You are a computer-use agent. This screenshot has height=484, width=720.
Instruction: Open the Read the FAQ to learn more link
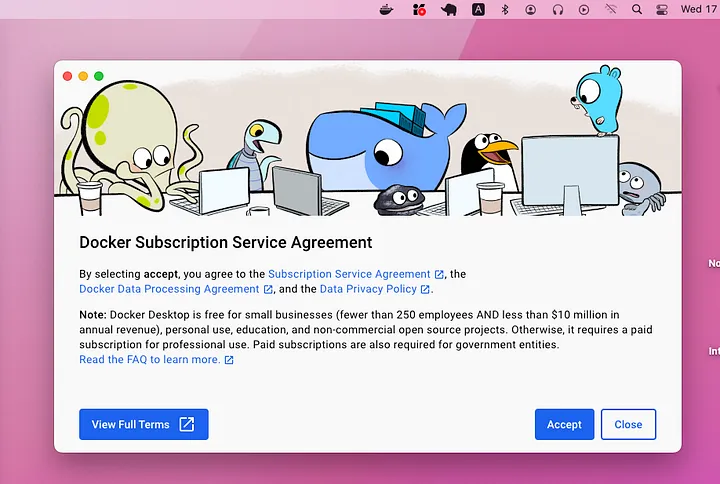[150, 360]
